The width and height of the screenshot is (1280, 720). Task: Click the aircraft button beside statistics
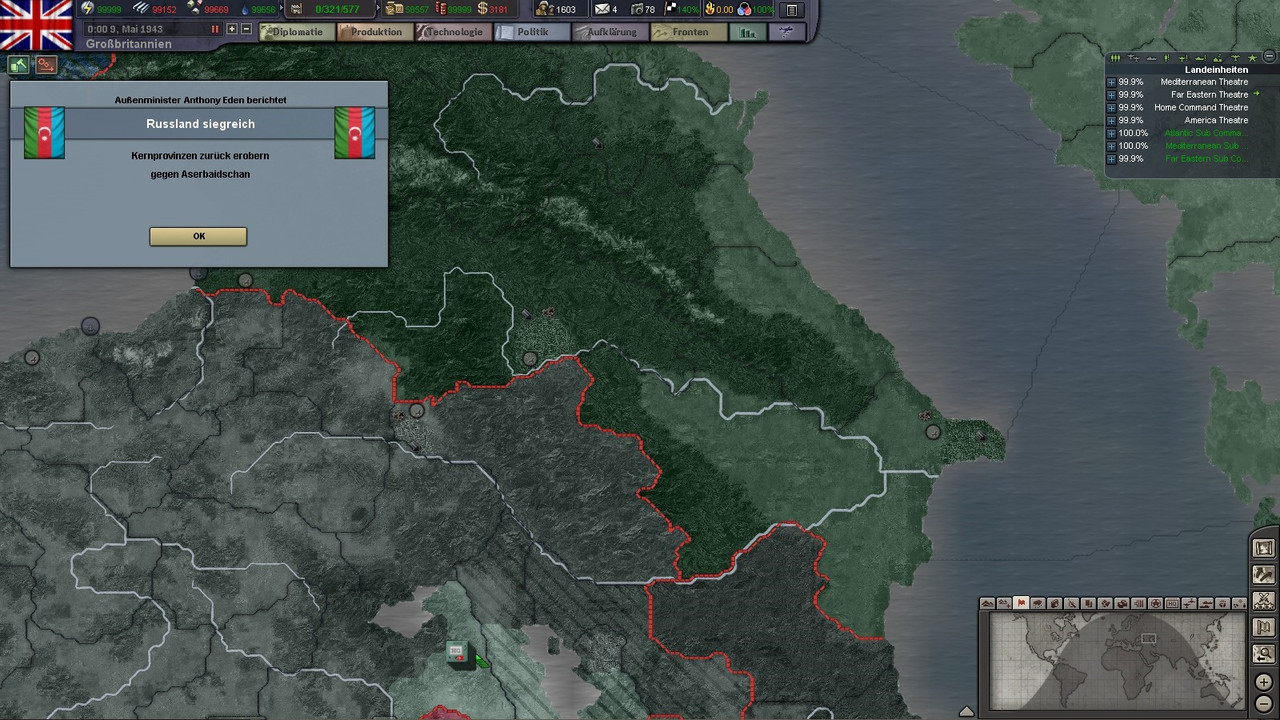click(x=787, y=32)
